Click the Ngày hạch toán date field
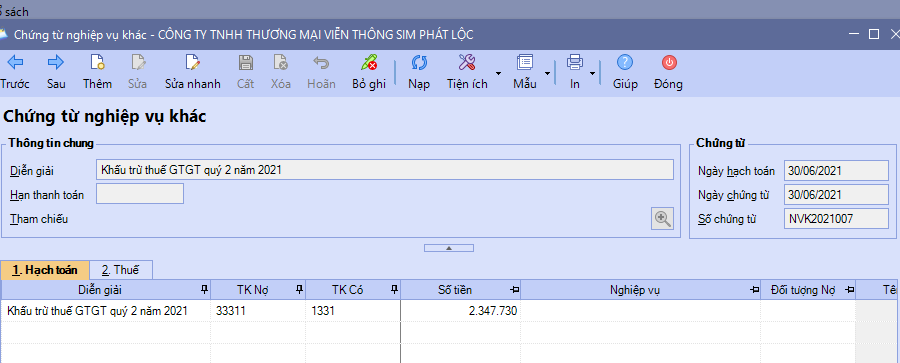Image resolution: width=900 pixels, height=363 pixels. (x=836, y=171)
